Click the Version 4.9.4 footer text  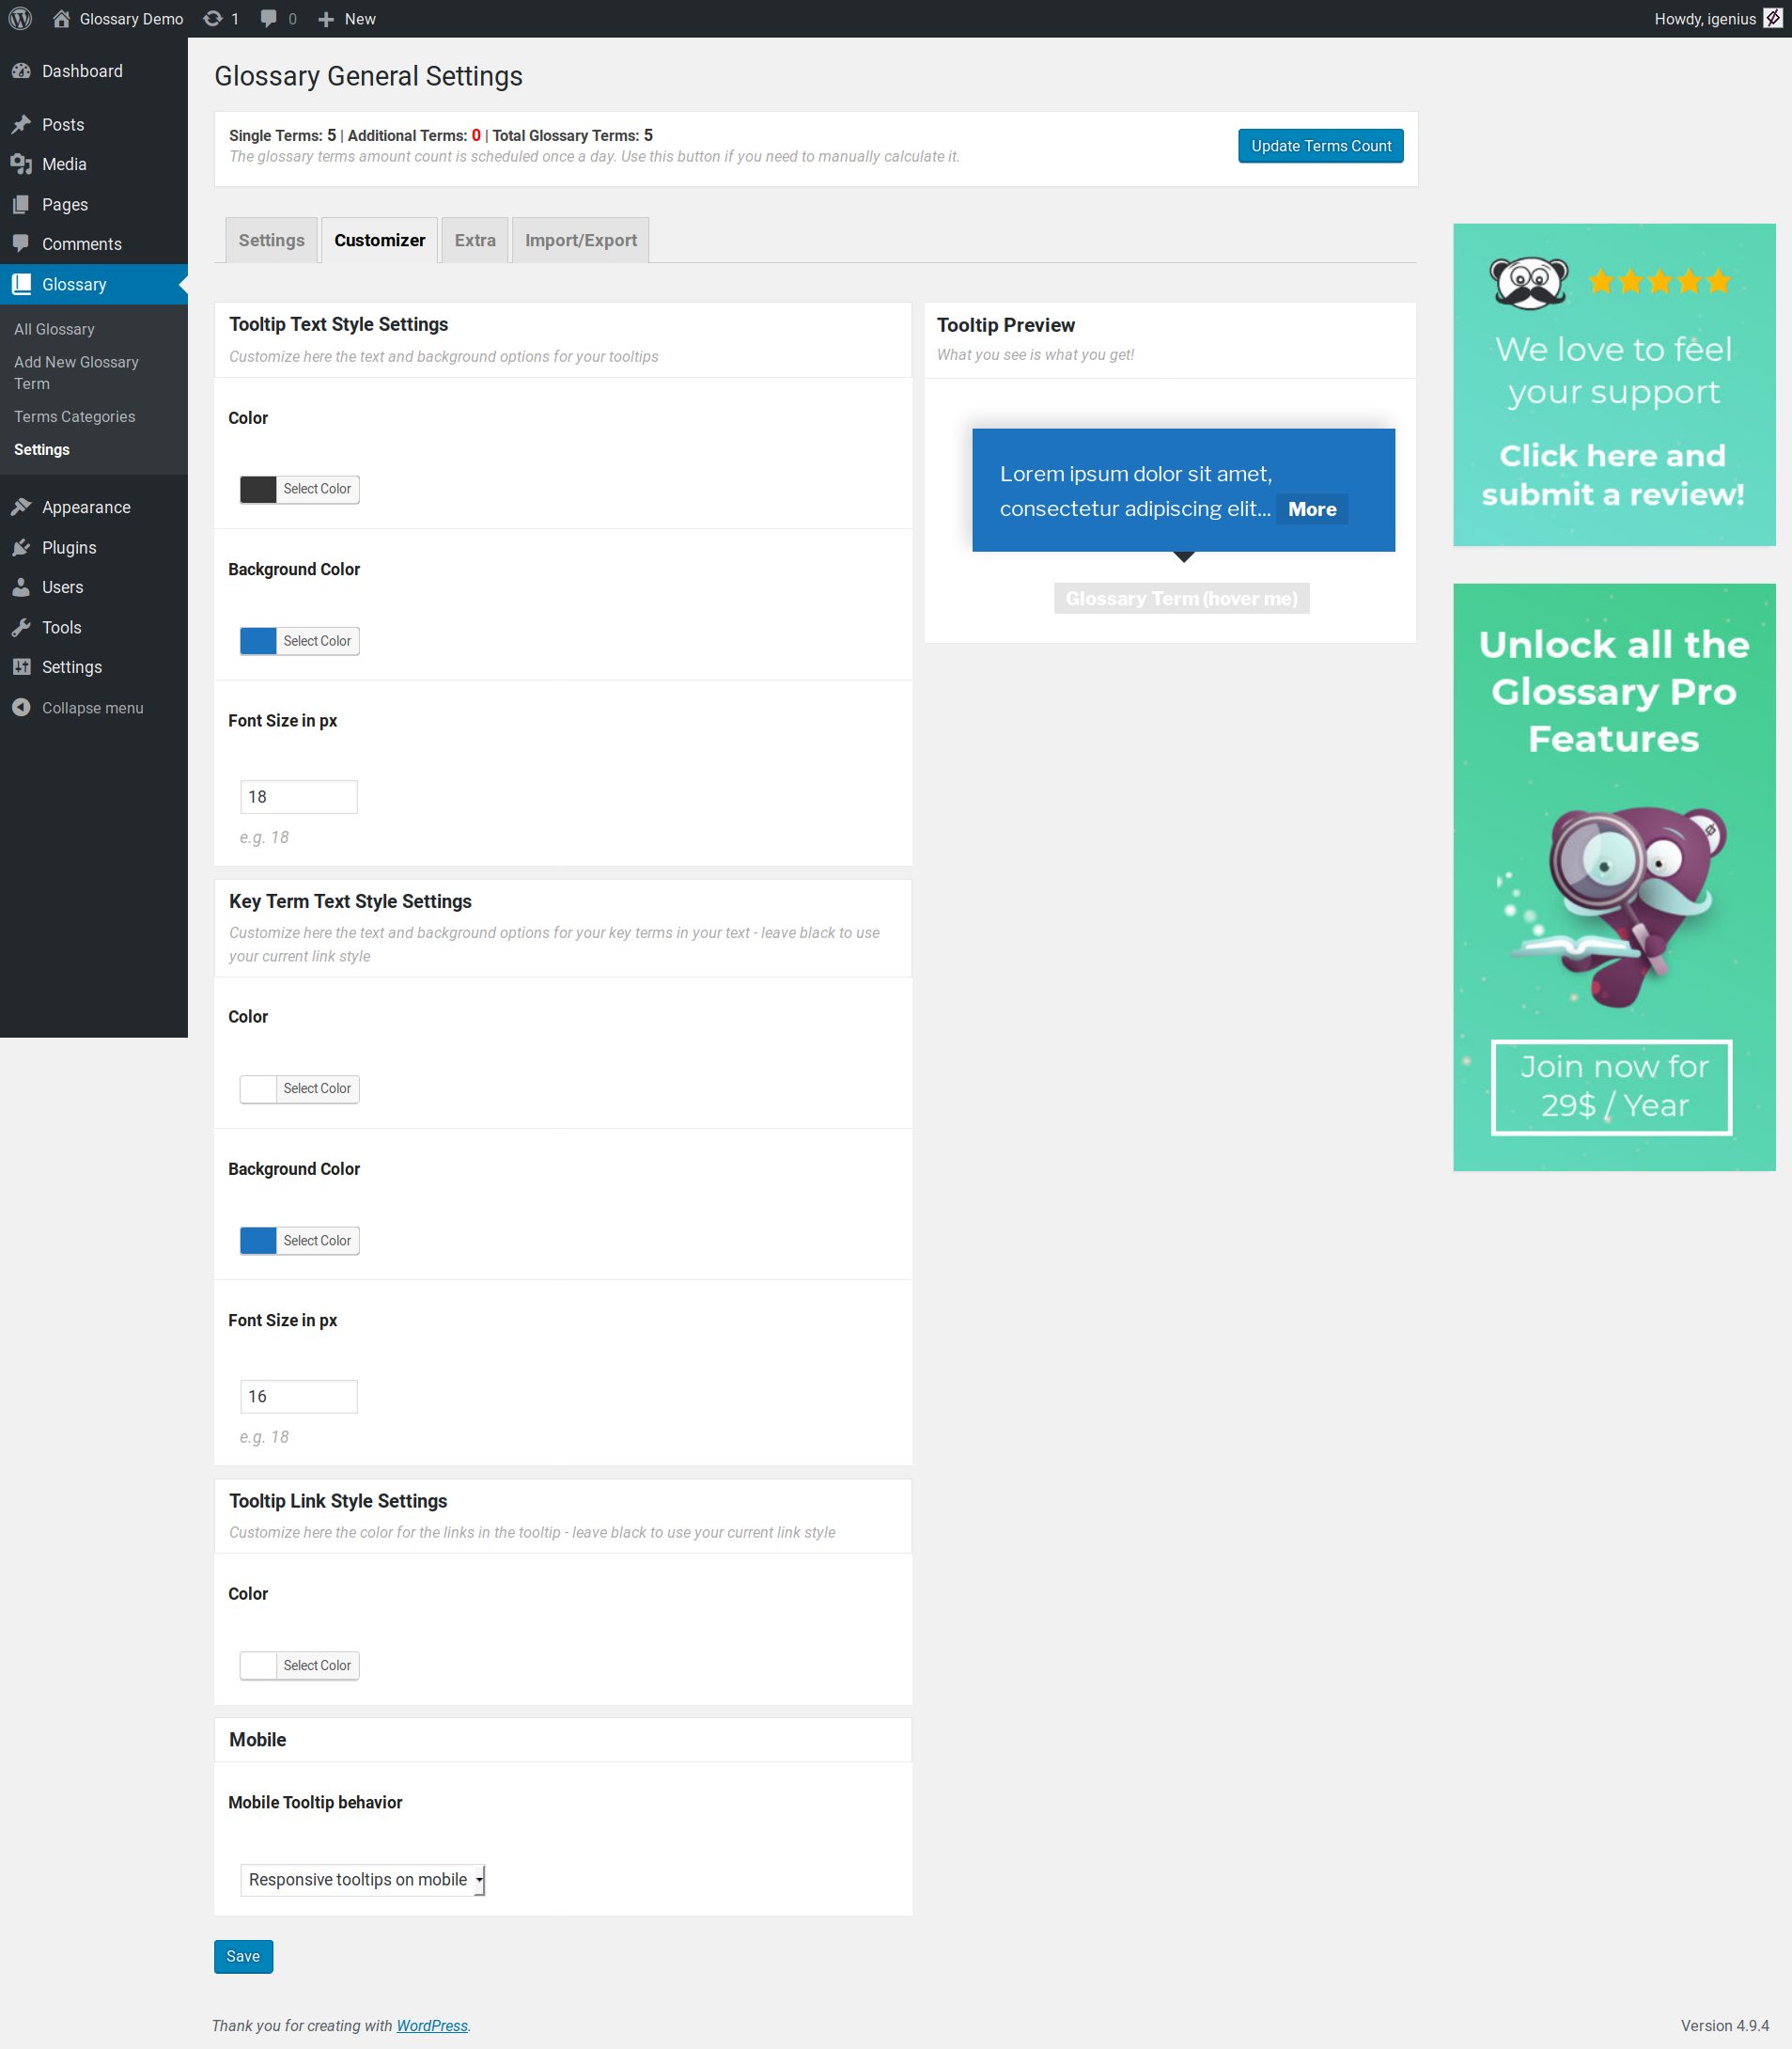click(1724, 2025)
